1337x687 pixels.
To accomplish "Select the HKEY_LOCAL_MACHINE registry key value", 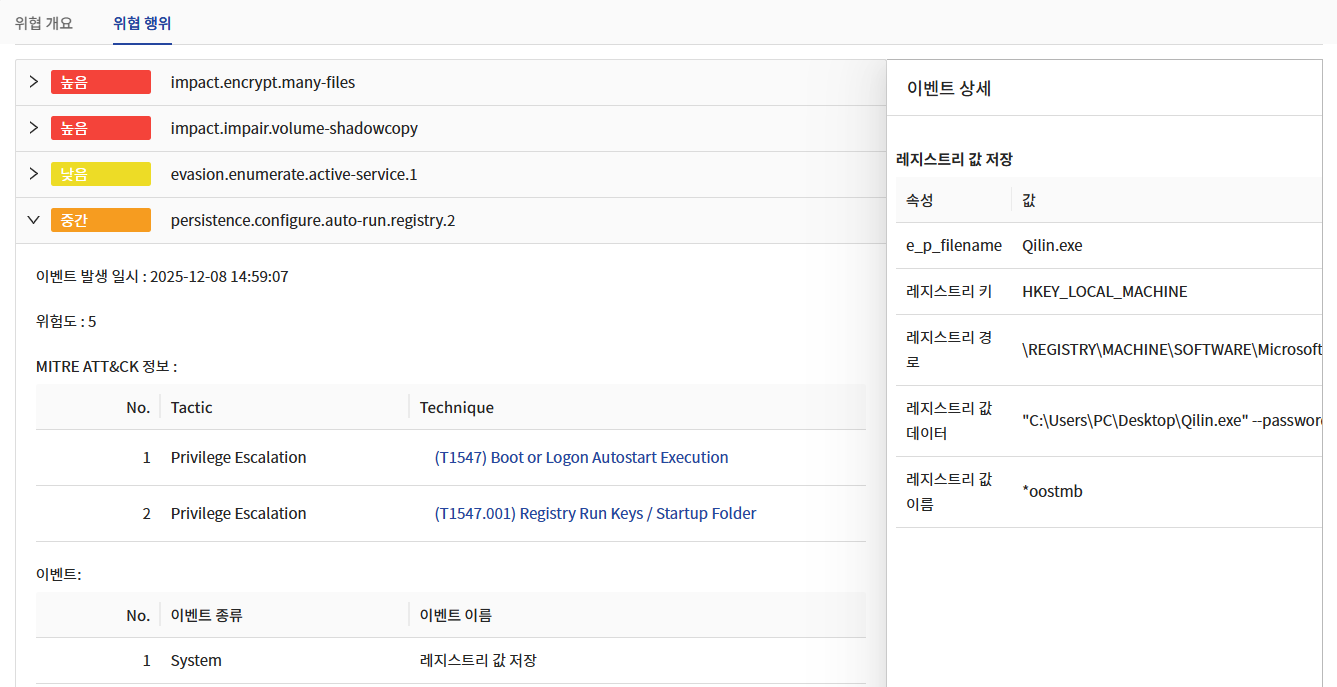I will [1104, 291].
